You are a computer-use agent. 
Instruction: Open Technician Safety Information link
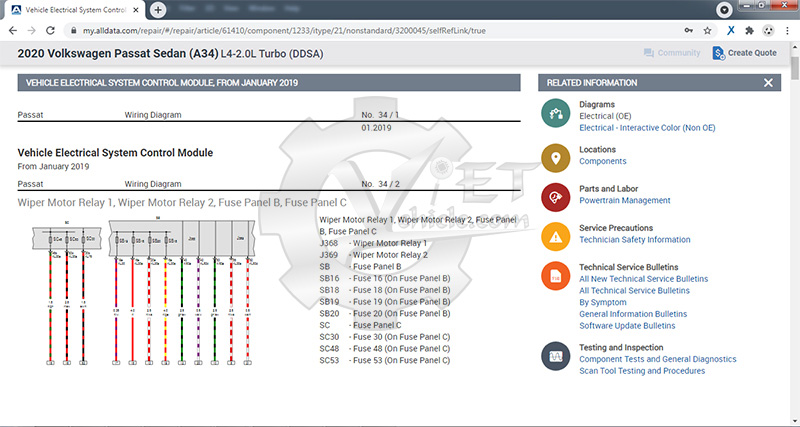coord(635,240)
